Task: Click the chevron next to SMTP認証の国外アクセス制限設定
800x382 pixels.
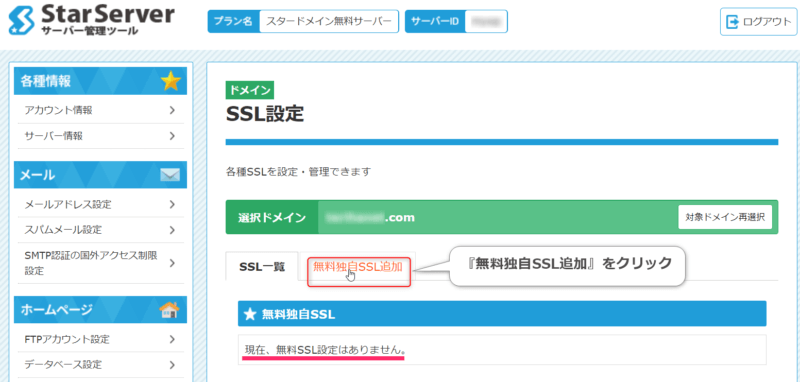Action: click(x=172, y=263)
